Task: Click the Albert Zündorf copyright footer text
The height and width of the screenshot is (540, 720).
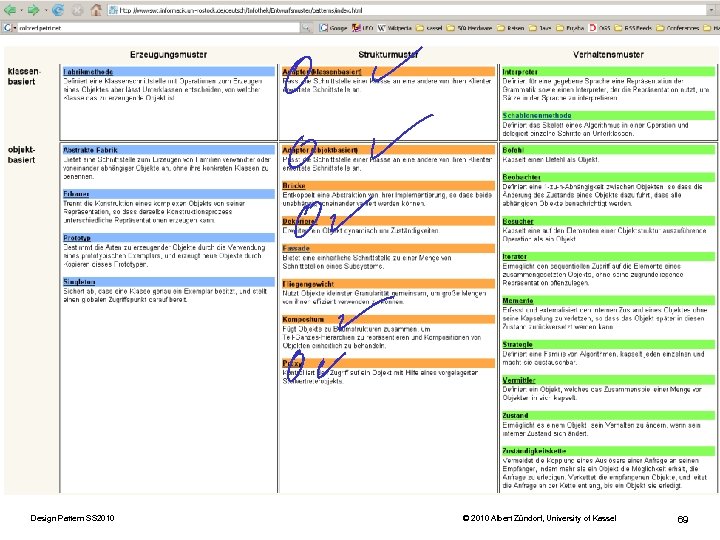Action: 539,518
